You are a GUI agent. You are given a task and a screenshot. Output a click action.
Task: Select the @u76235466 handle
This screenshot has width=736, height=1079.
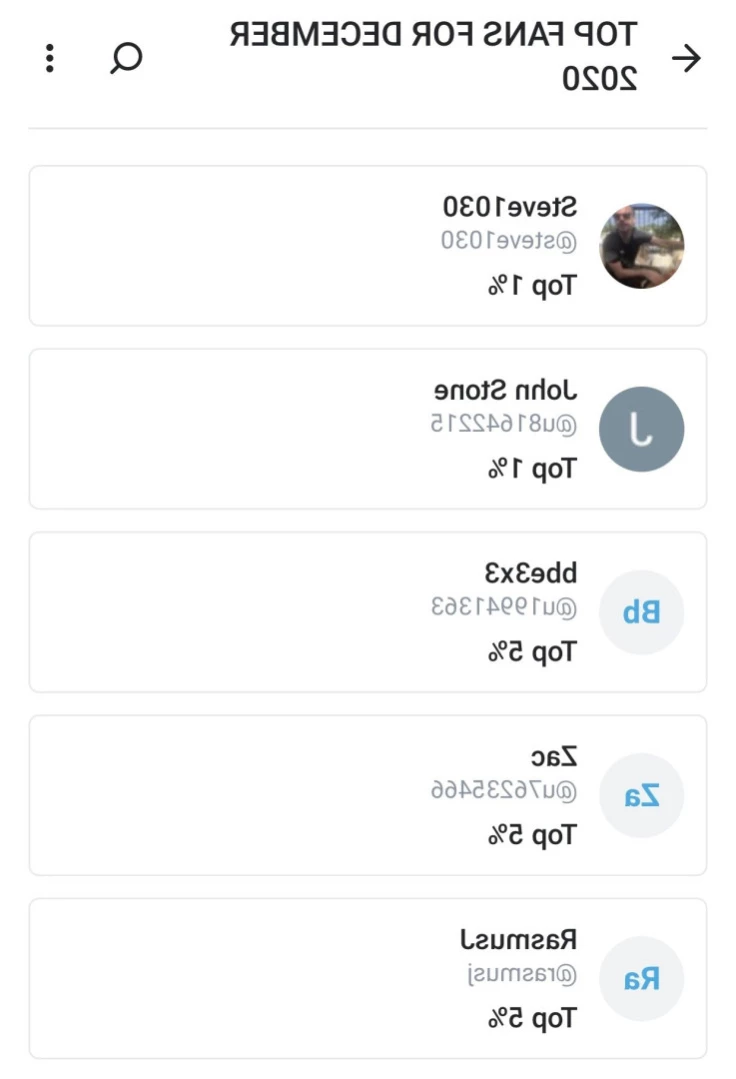pyautogui.click(x=504, y=790)
